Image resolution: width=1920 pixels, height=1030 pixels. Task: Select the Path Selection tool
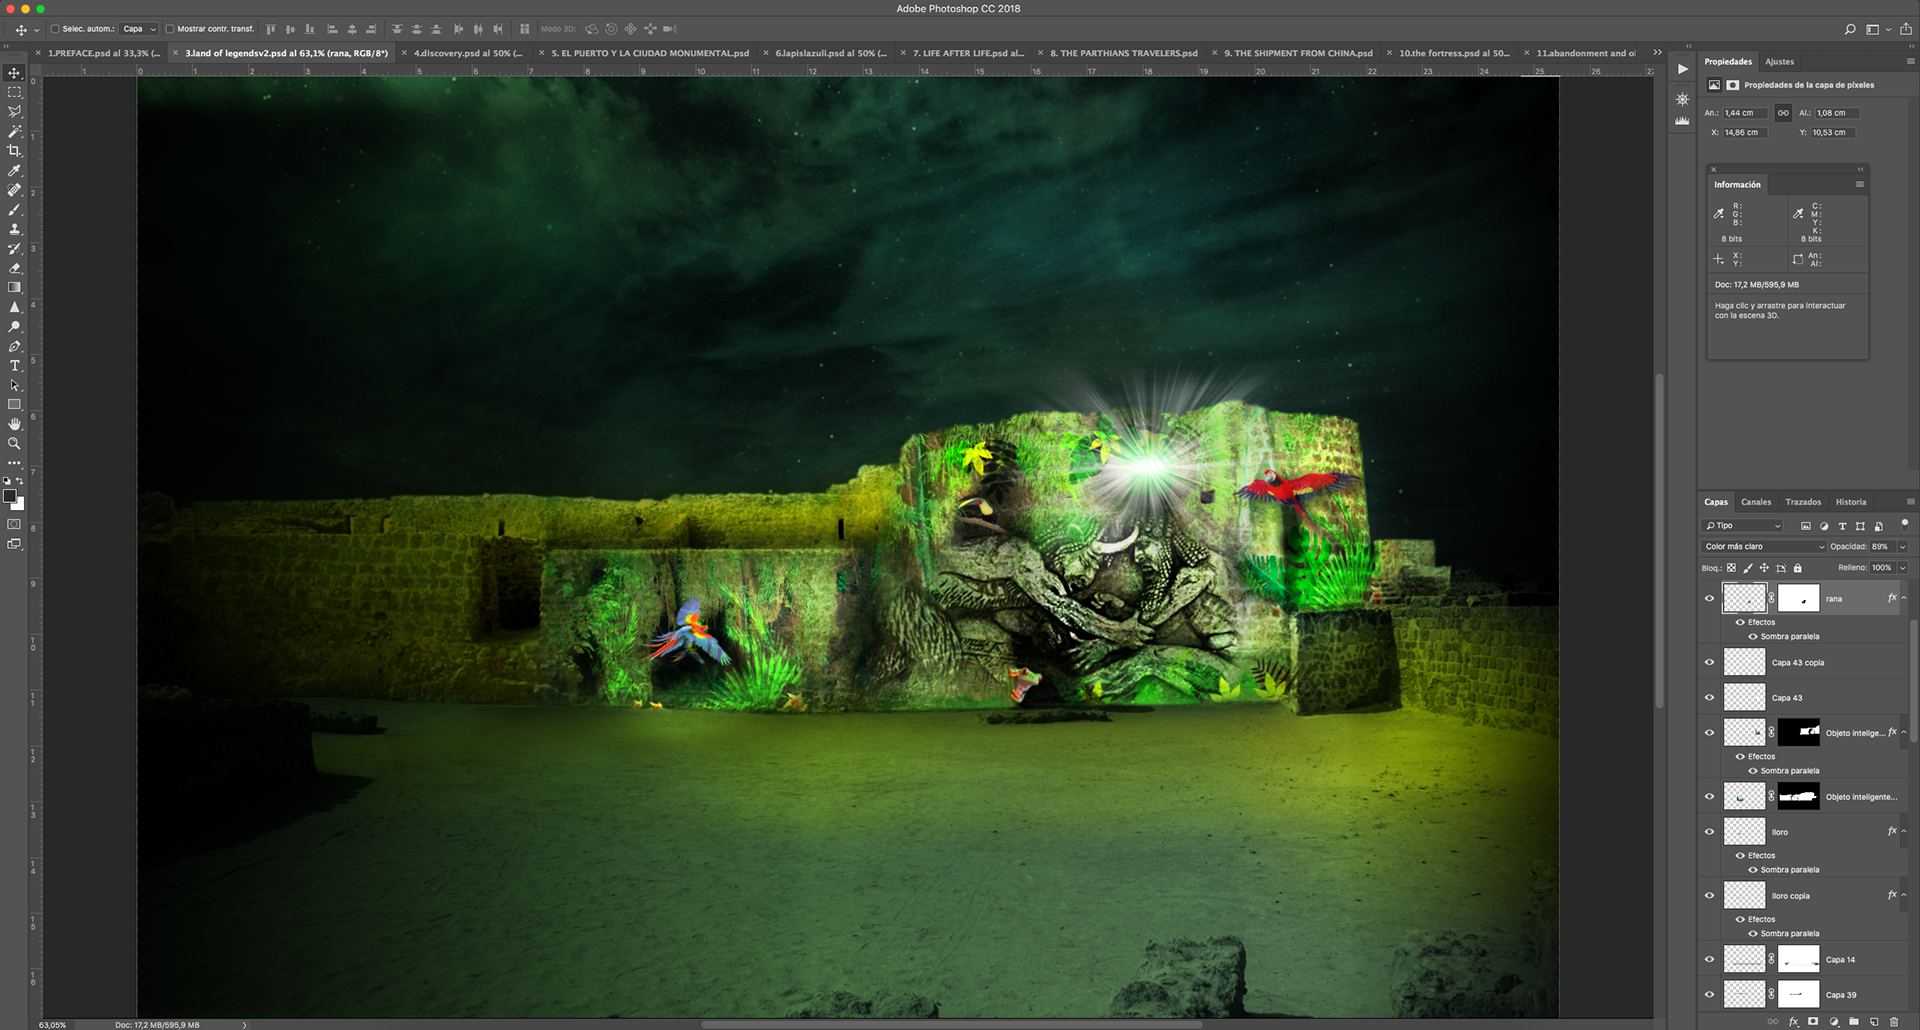[x=14, y=385]
